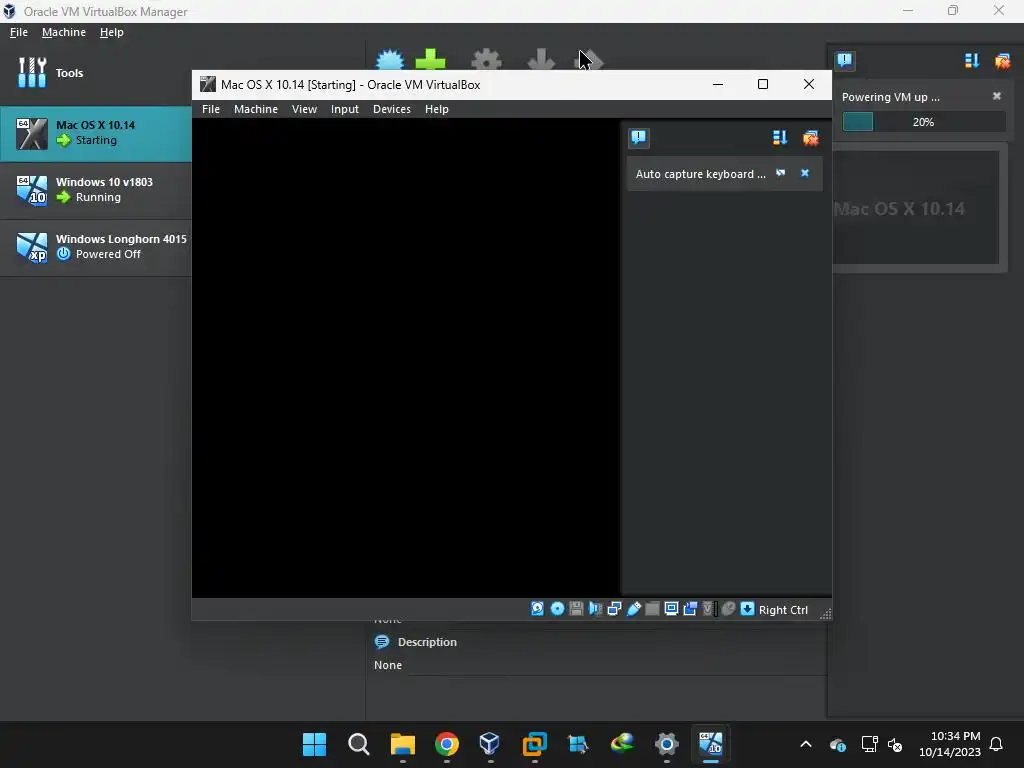Click the display monitor indicator in VM status bar
The image size is (1024, 768).
(671, 609)
